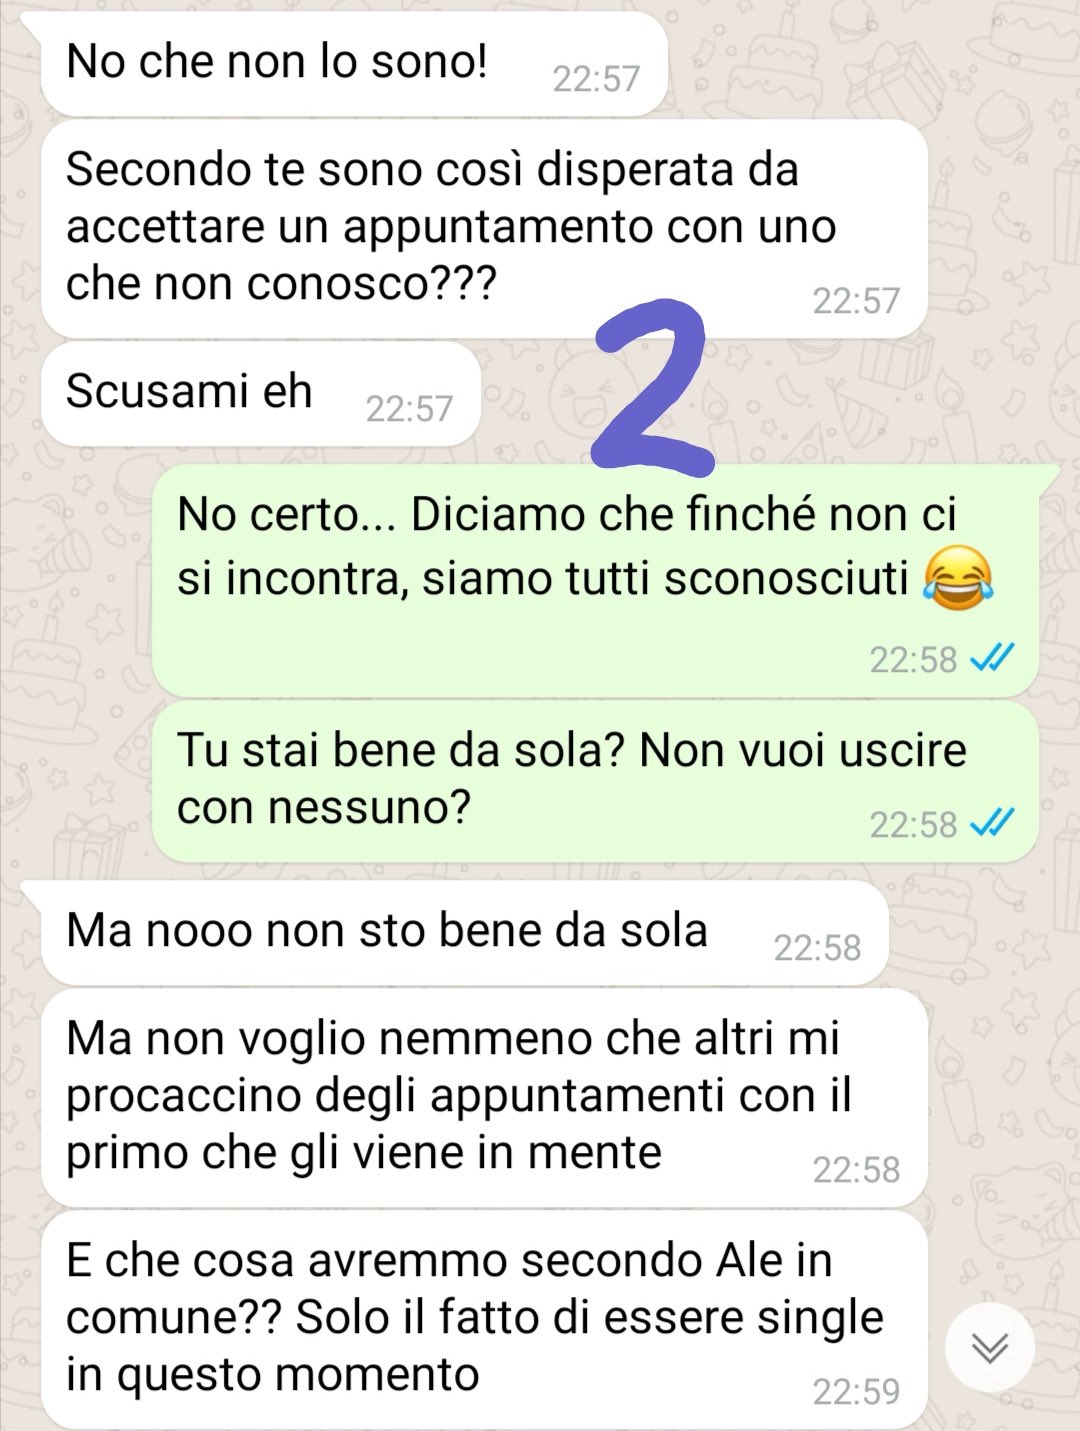Tap the 22:57 timestamp on 'No che non lo sono!'

(x=596, y=79)
